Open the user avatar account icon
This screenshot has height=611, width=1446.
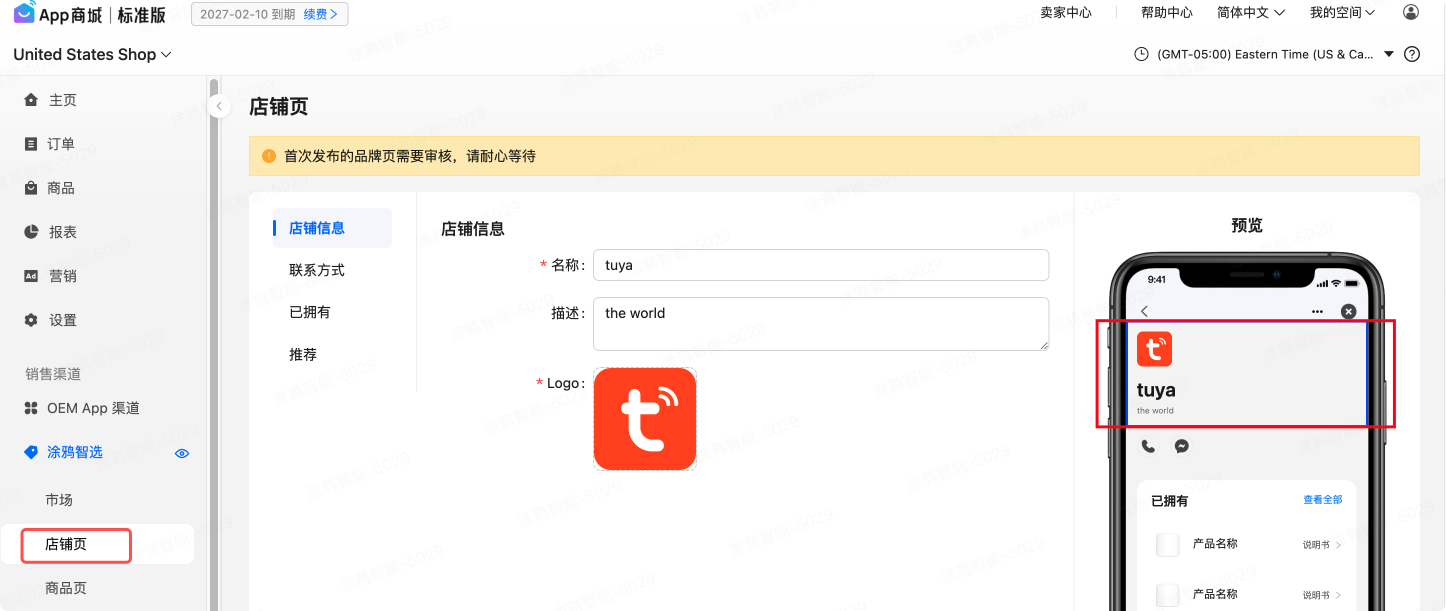(1411, 13)
